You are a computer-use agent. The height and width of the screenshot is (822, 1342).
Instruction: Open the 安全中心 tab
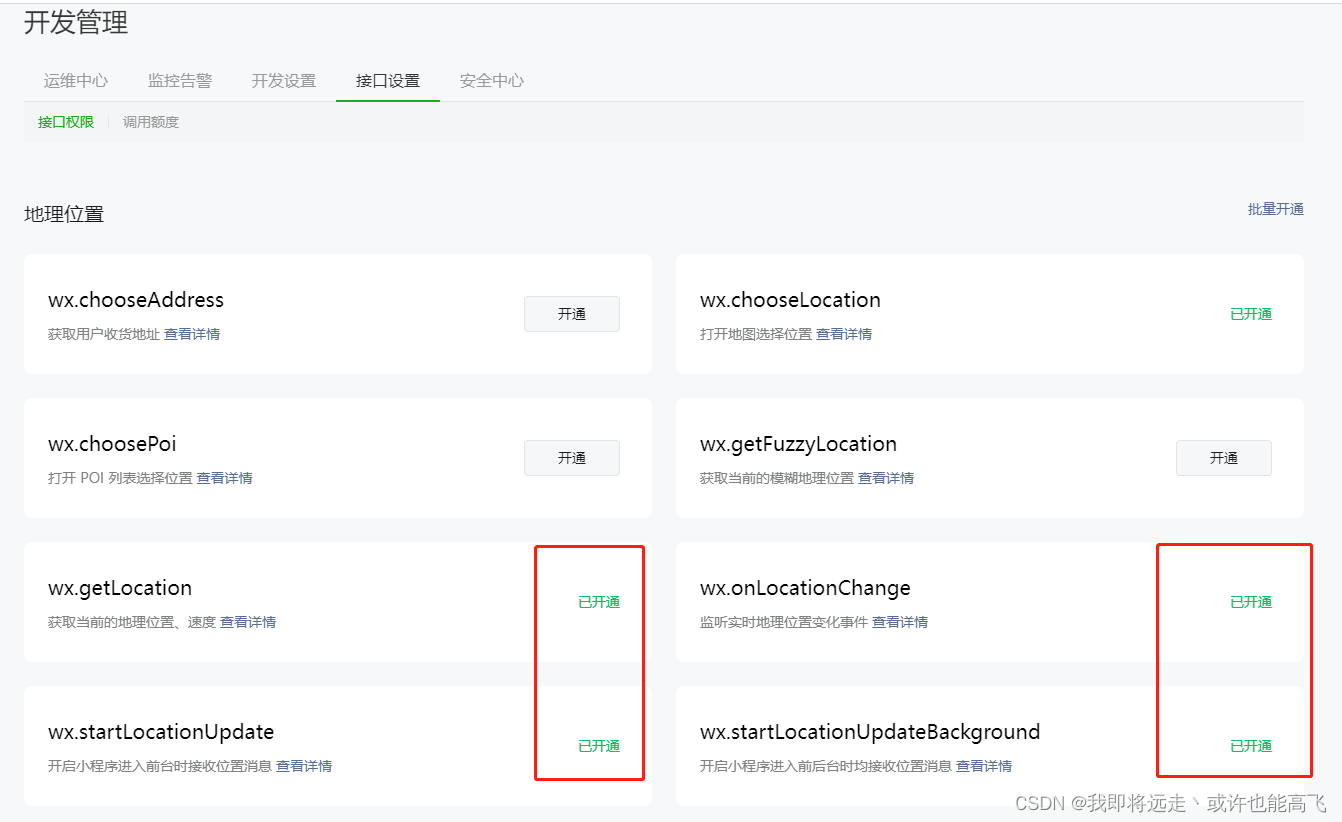point(491,81)
